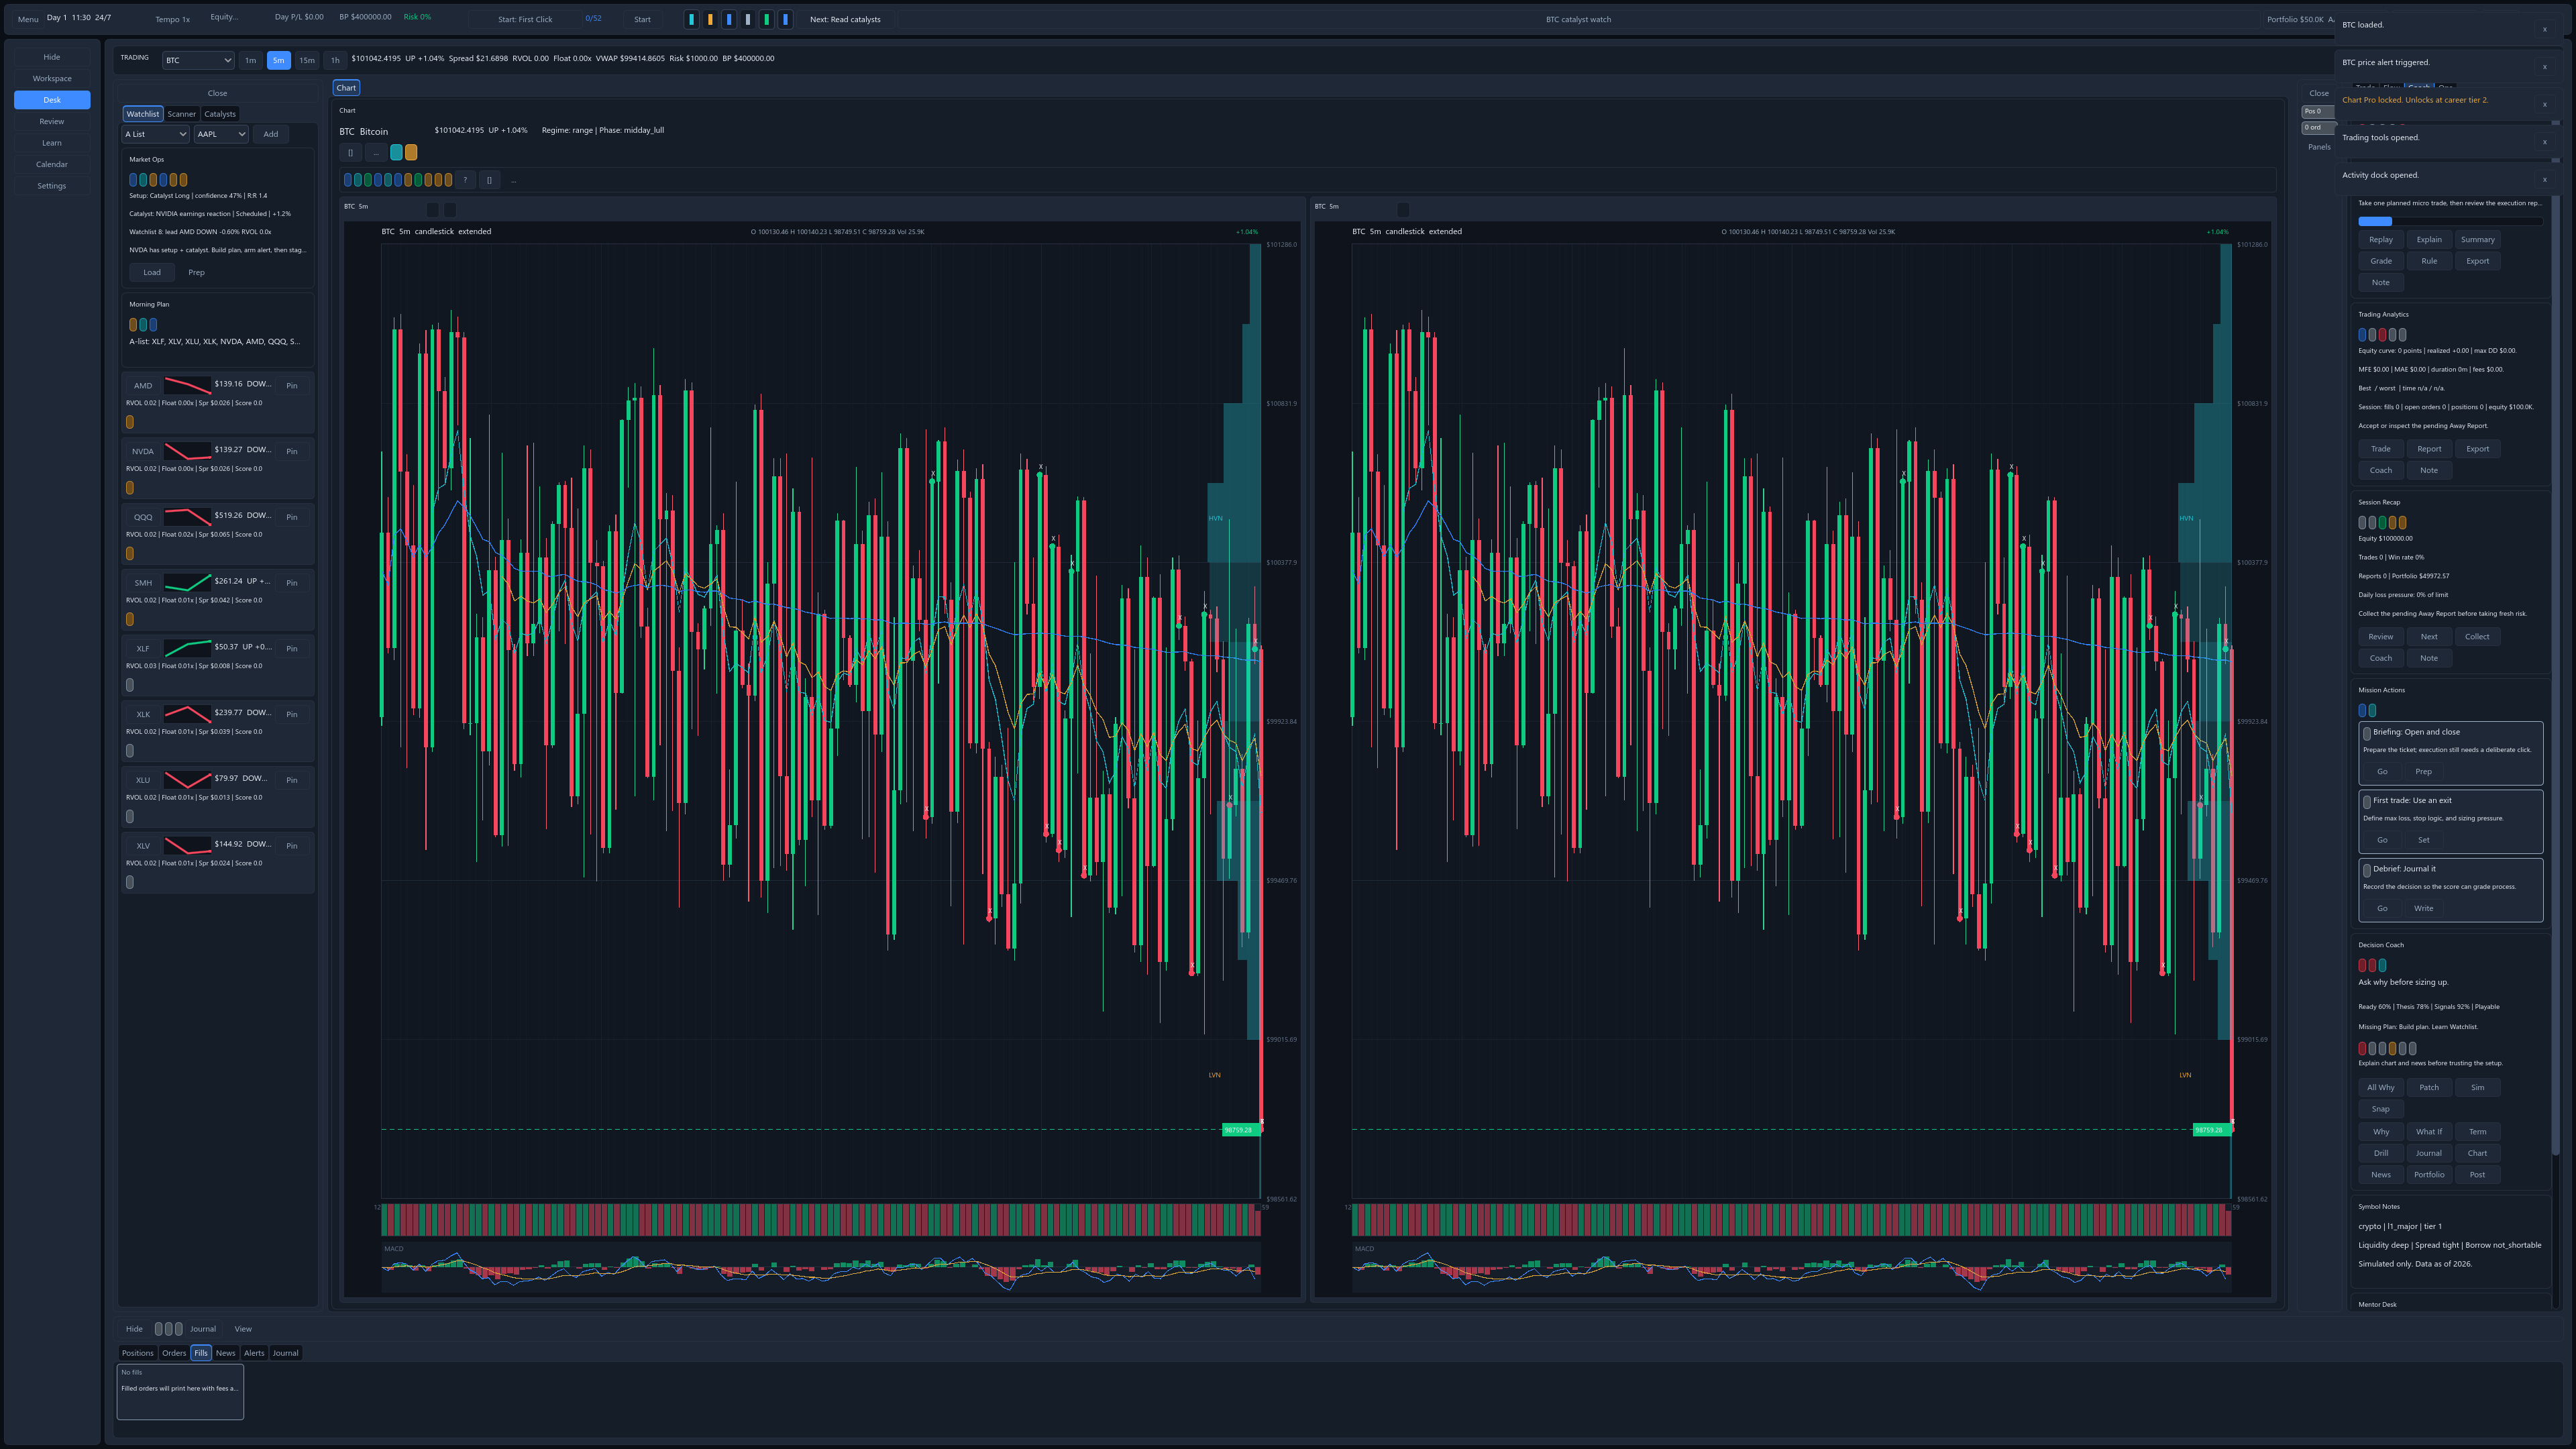The width and height of the screenshot is (2576, 1449).
Task: Toggle the gray flag pill under XLK
Action: click(130, 751)
